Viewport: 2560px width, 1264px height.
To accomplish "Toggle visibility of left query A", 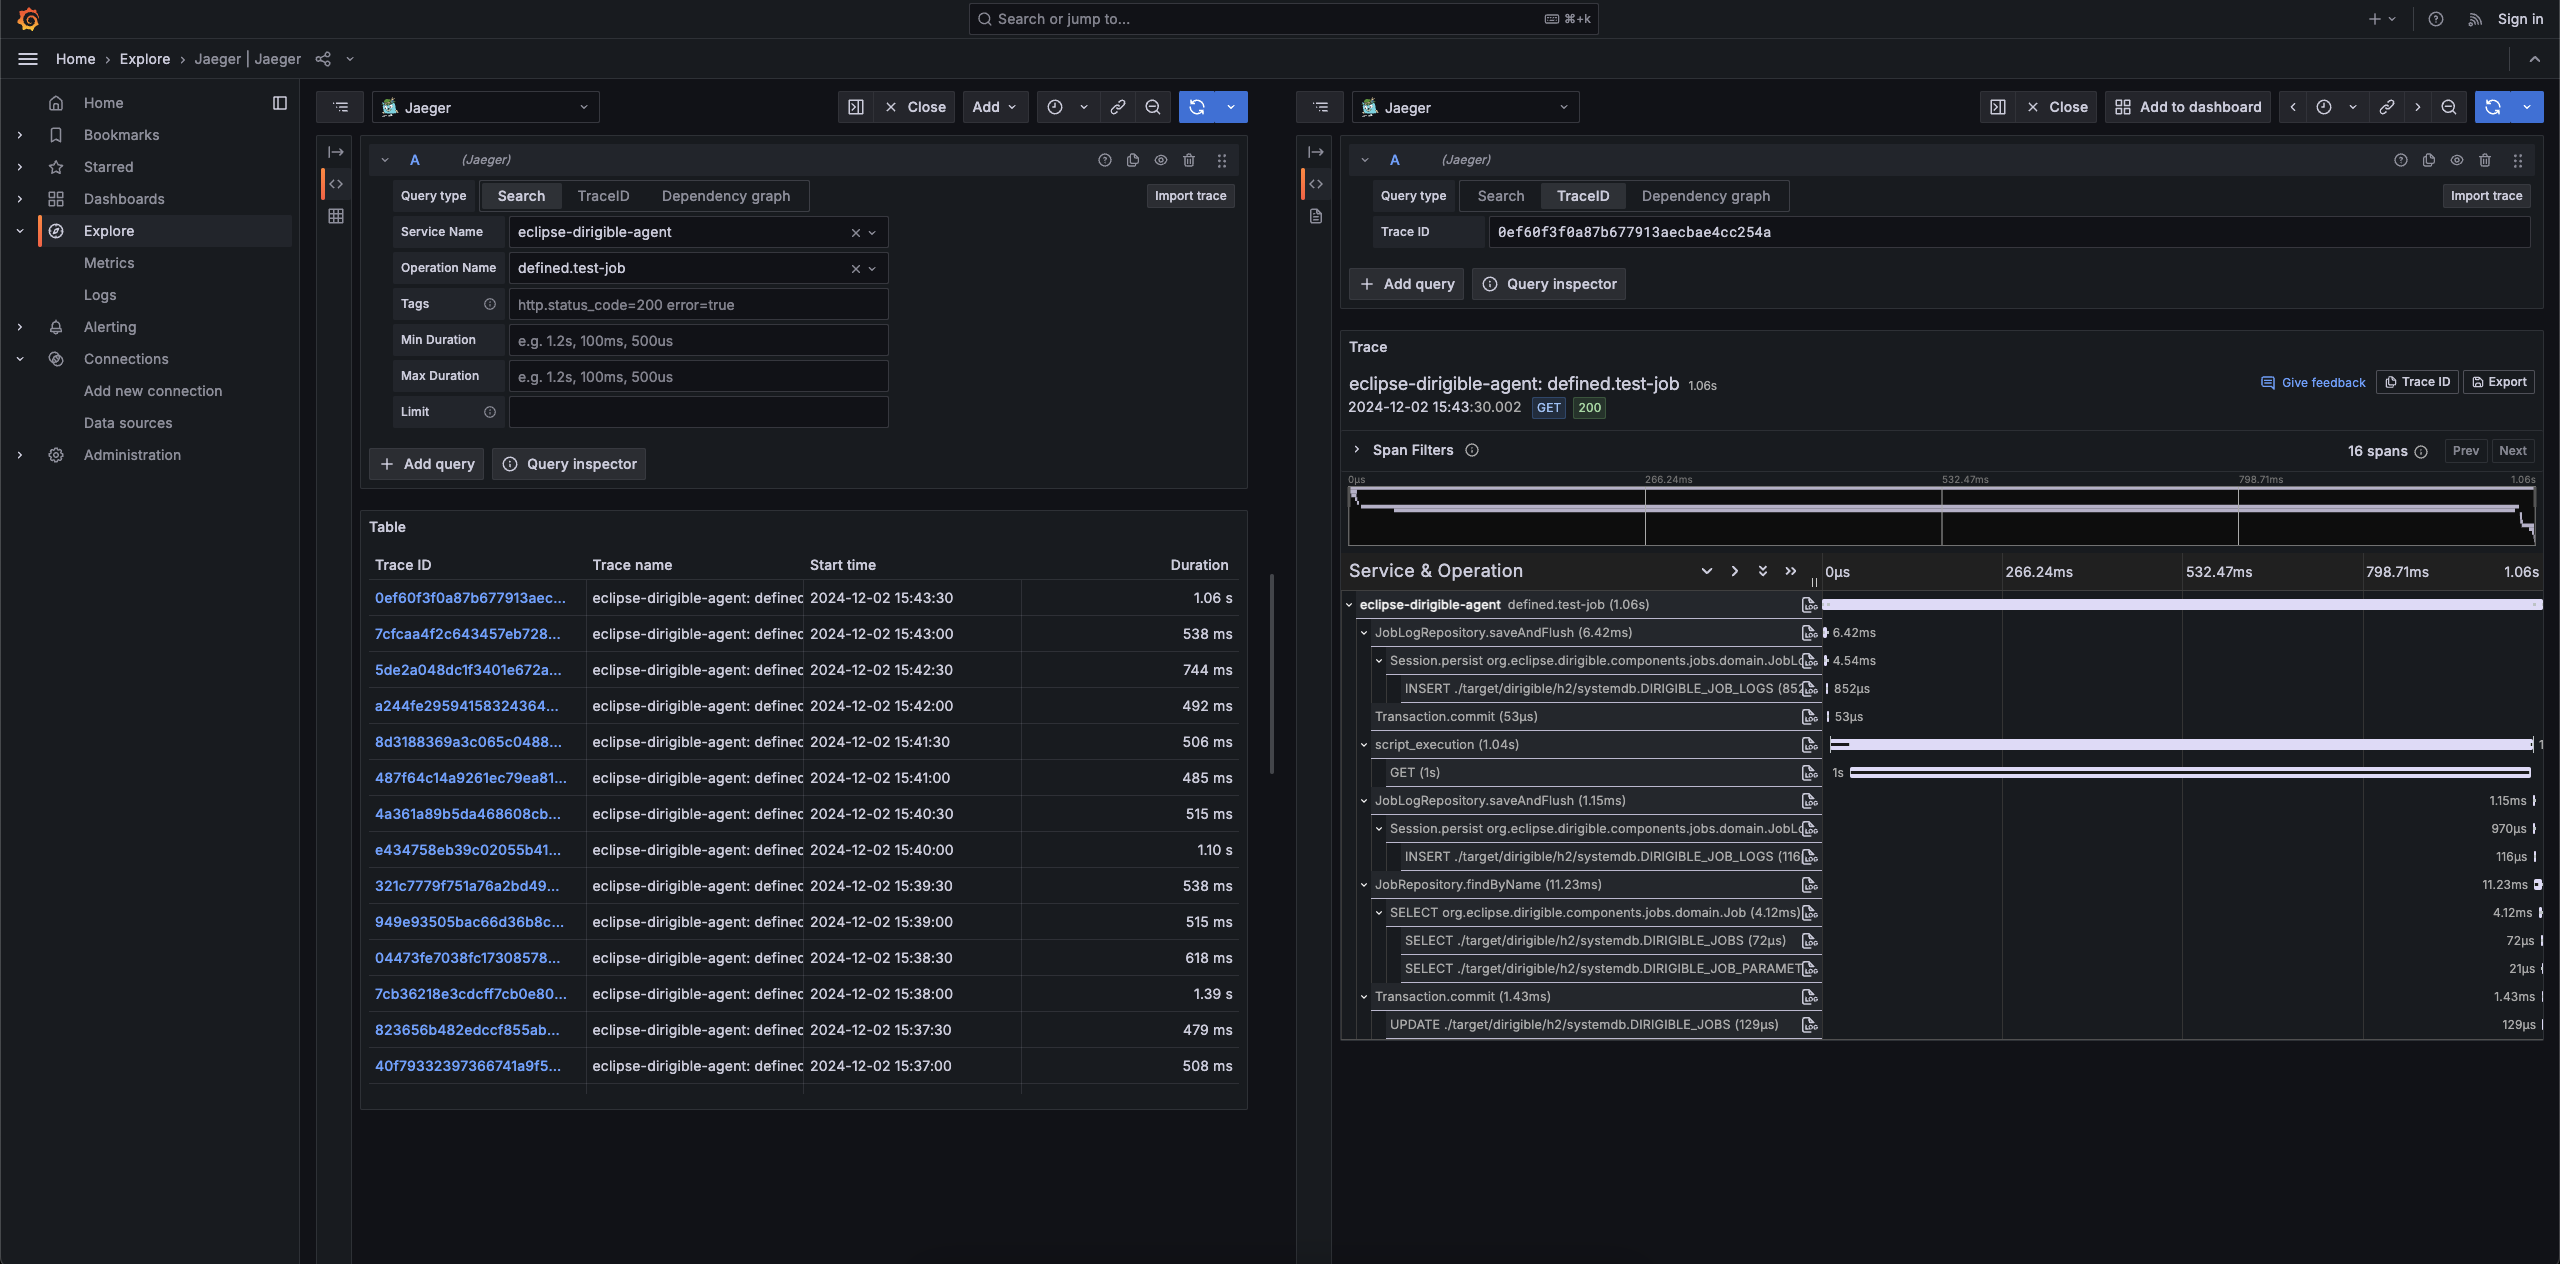I will coord(1161,160).
